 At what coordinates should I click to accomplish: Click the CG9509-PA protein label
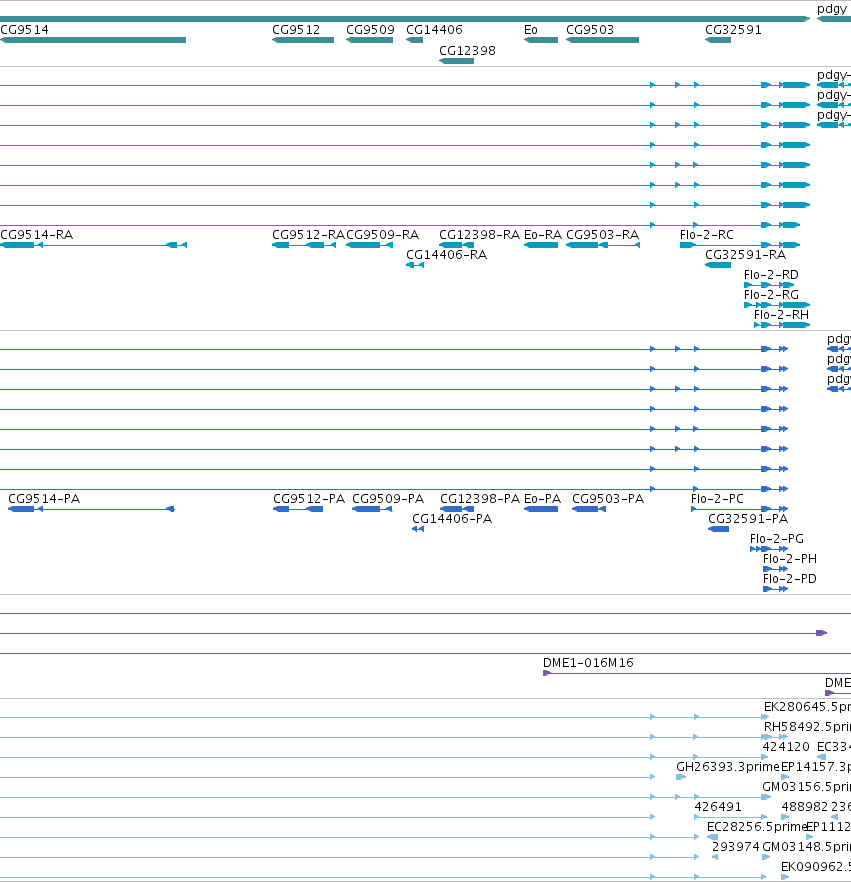(388, 499)
